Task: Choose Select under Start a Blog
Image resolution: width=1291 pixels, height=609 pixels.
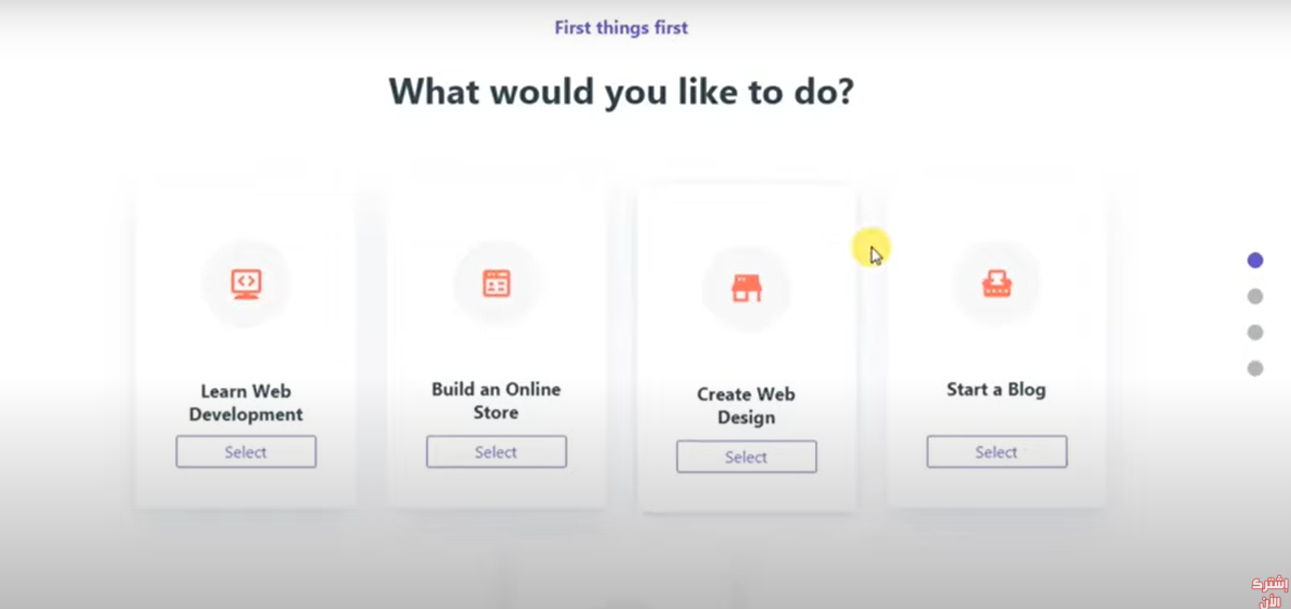Action: (996, 452)
